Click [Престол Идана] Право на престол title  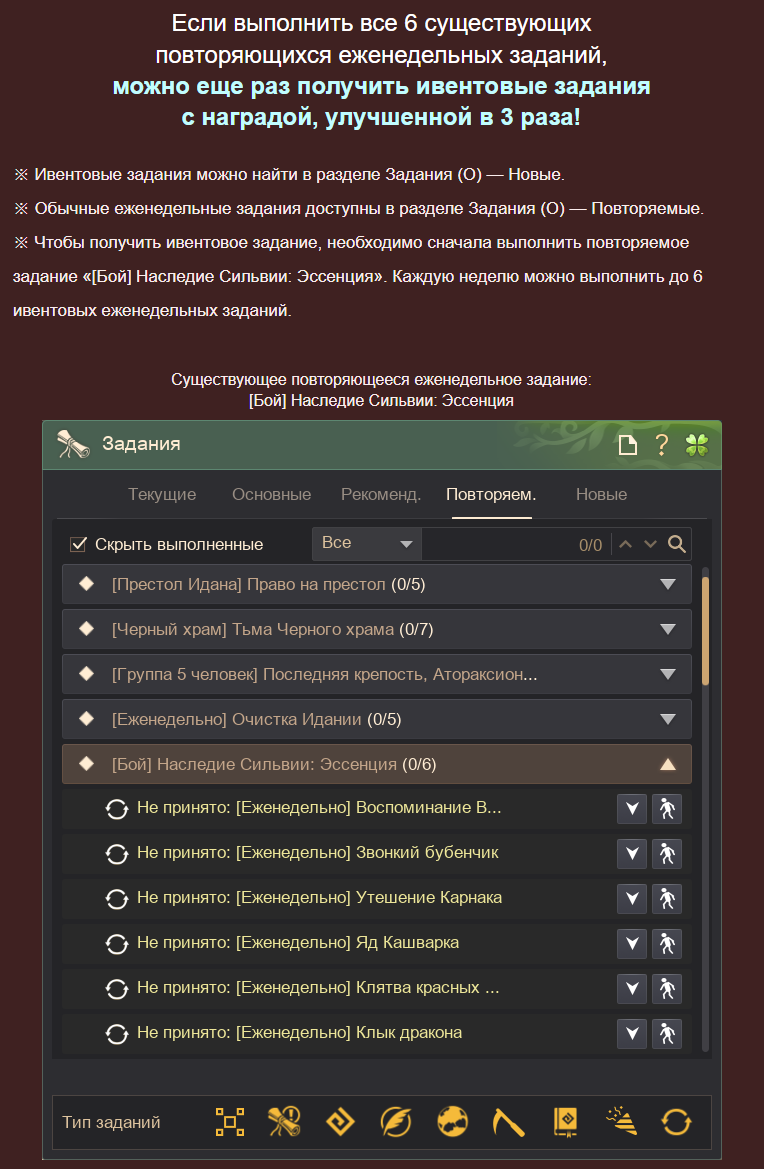[249, 584]
